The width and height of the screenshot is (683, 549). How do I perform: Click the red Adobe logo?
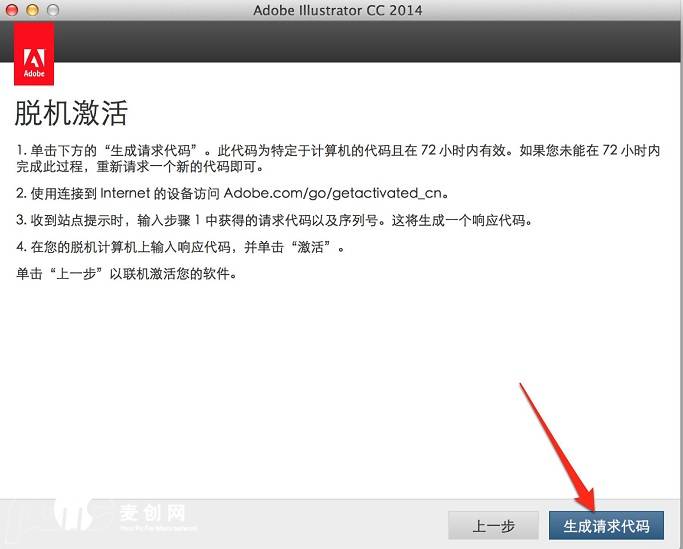(34, 58)
